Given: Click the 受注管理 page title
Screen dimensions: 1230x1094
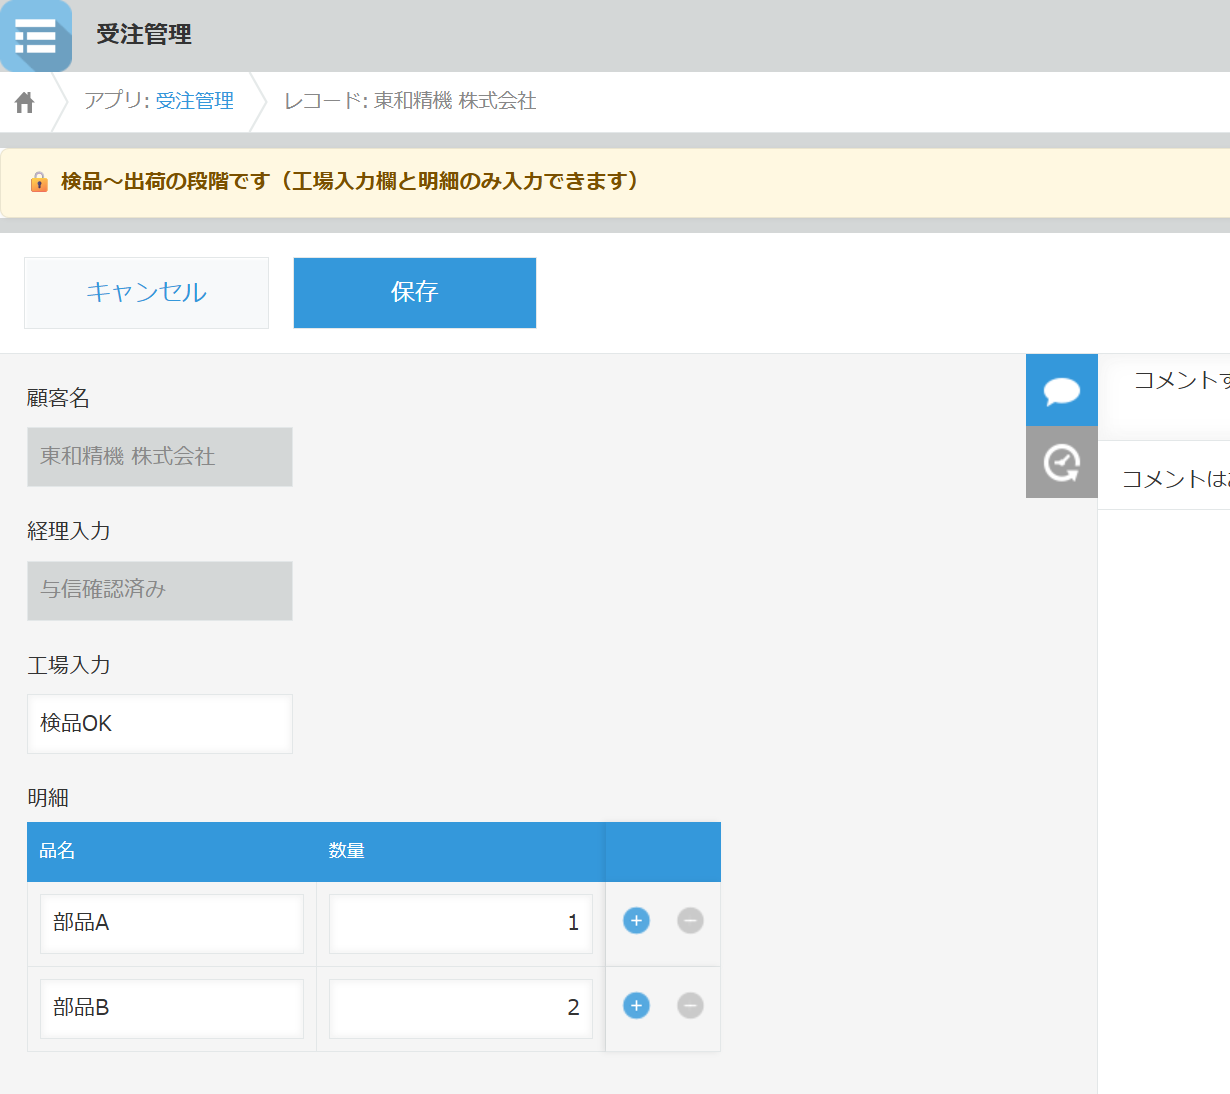Looking at the screenshot, I should coord(144,35).
